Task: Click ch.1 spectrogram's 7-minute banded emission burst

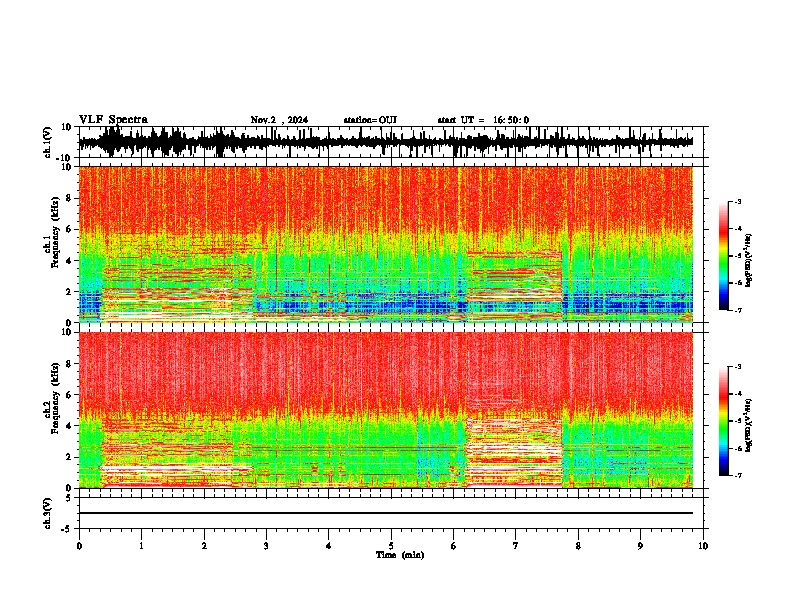Action: (x=514, y=286)
